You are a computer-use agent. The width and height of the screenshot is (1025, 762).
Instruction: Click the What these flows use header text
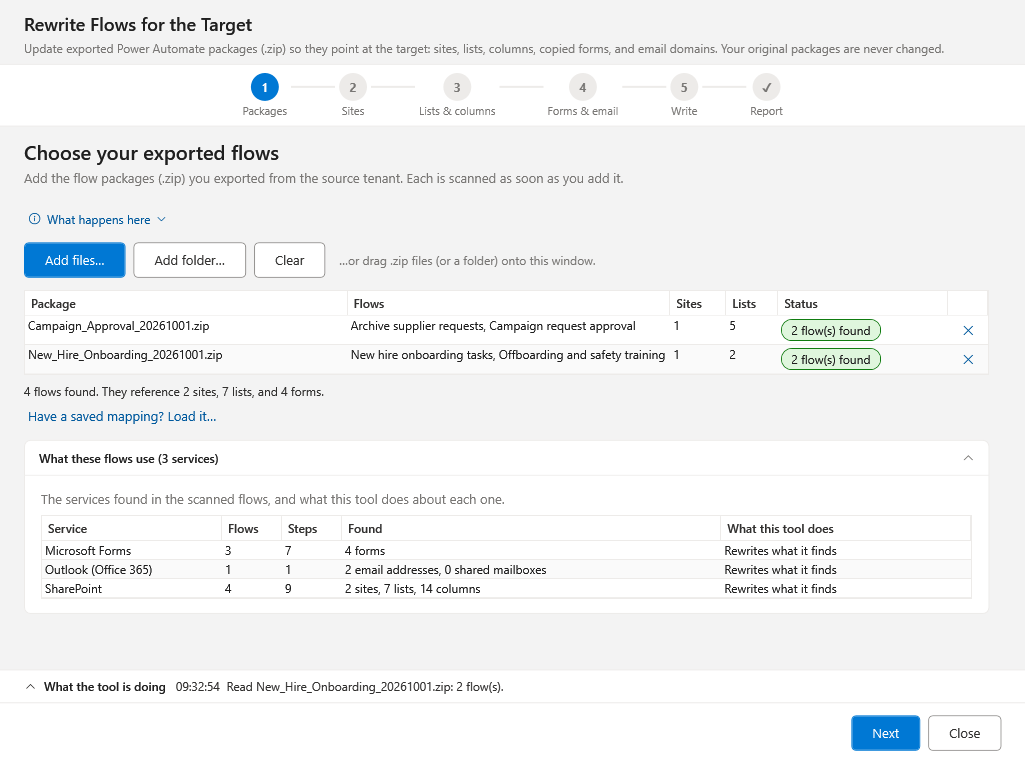(129, 458)
